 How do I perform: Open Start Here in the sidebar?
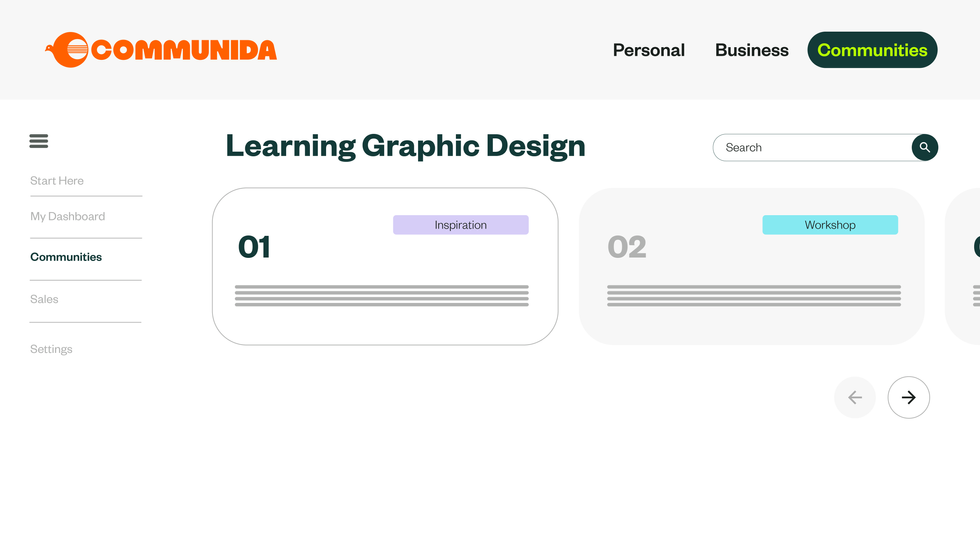click(57, 181)
